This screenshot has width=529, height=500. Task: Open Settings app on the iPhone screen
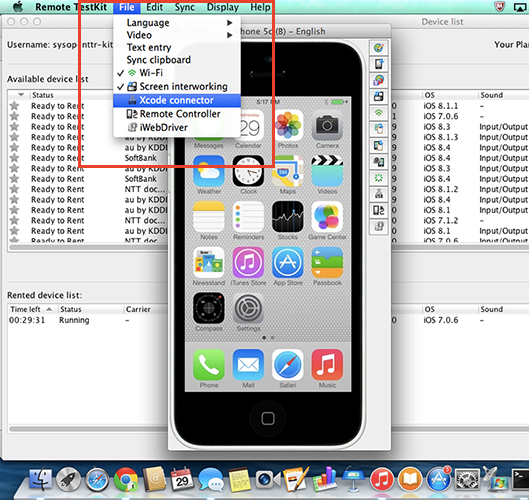248,308
